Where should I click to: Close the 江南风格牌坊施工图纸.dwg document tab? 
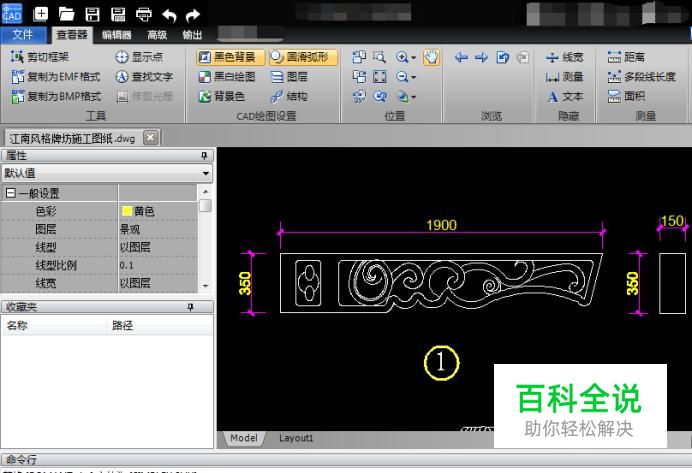[150, 138]
